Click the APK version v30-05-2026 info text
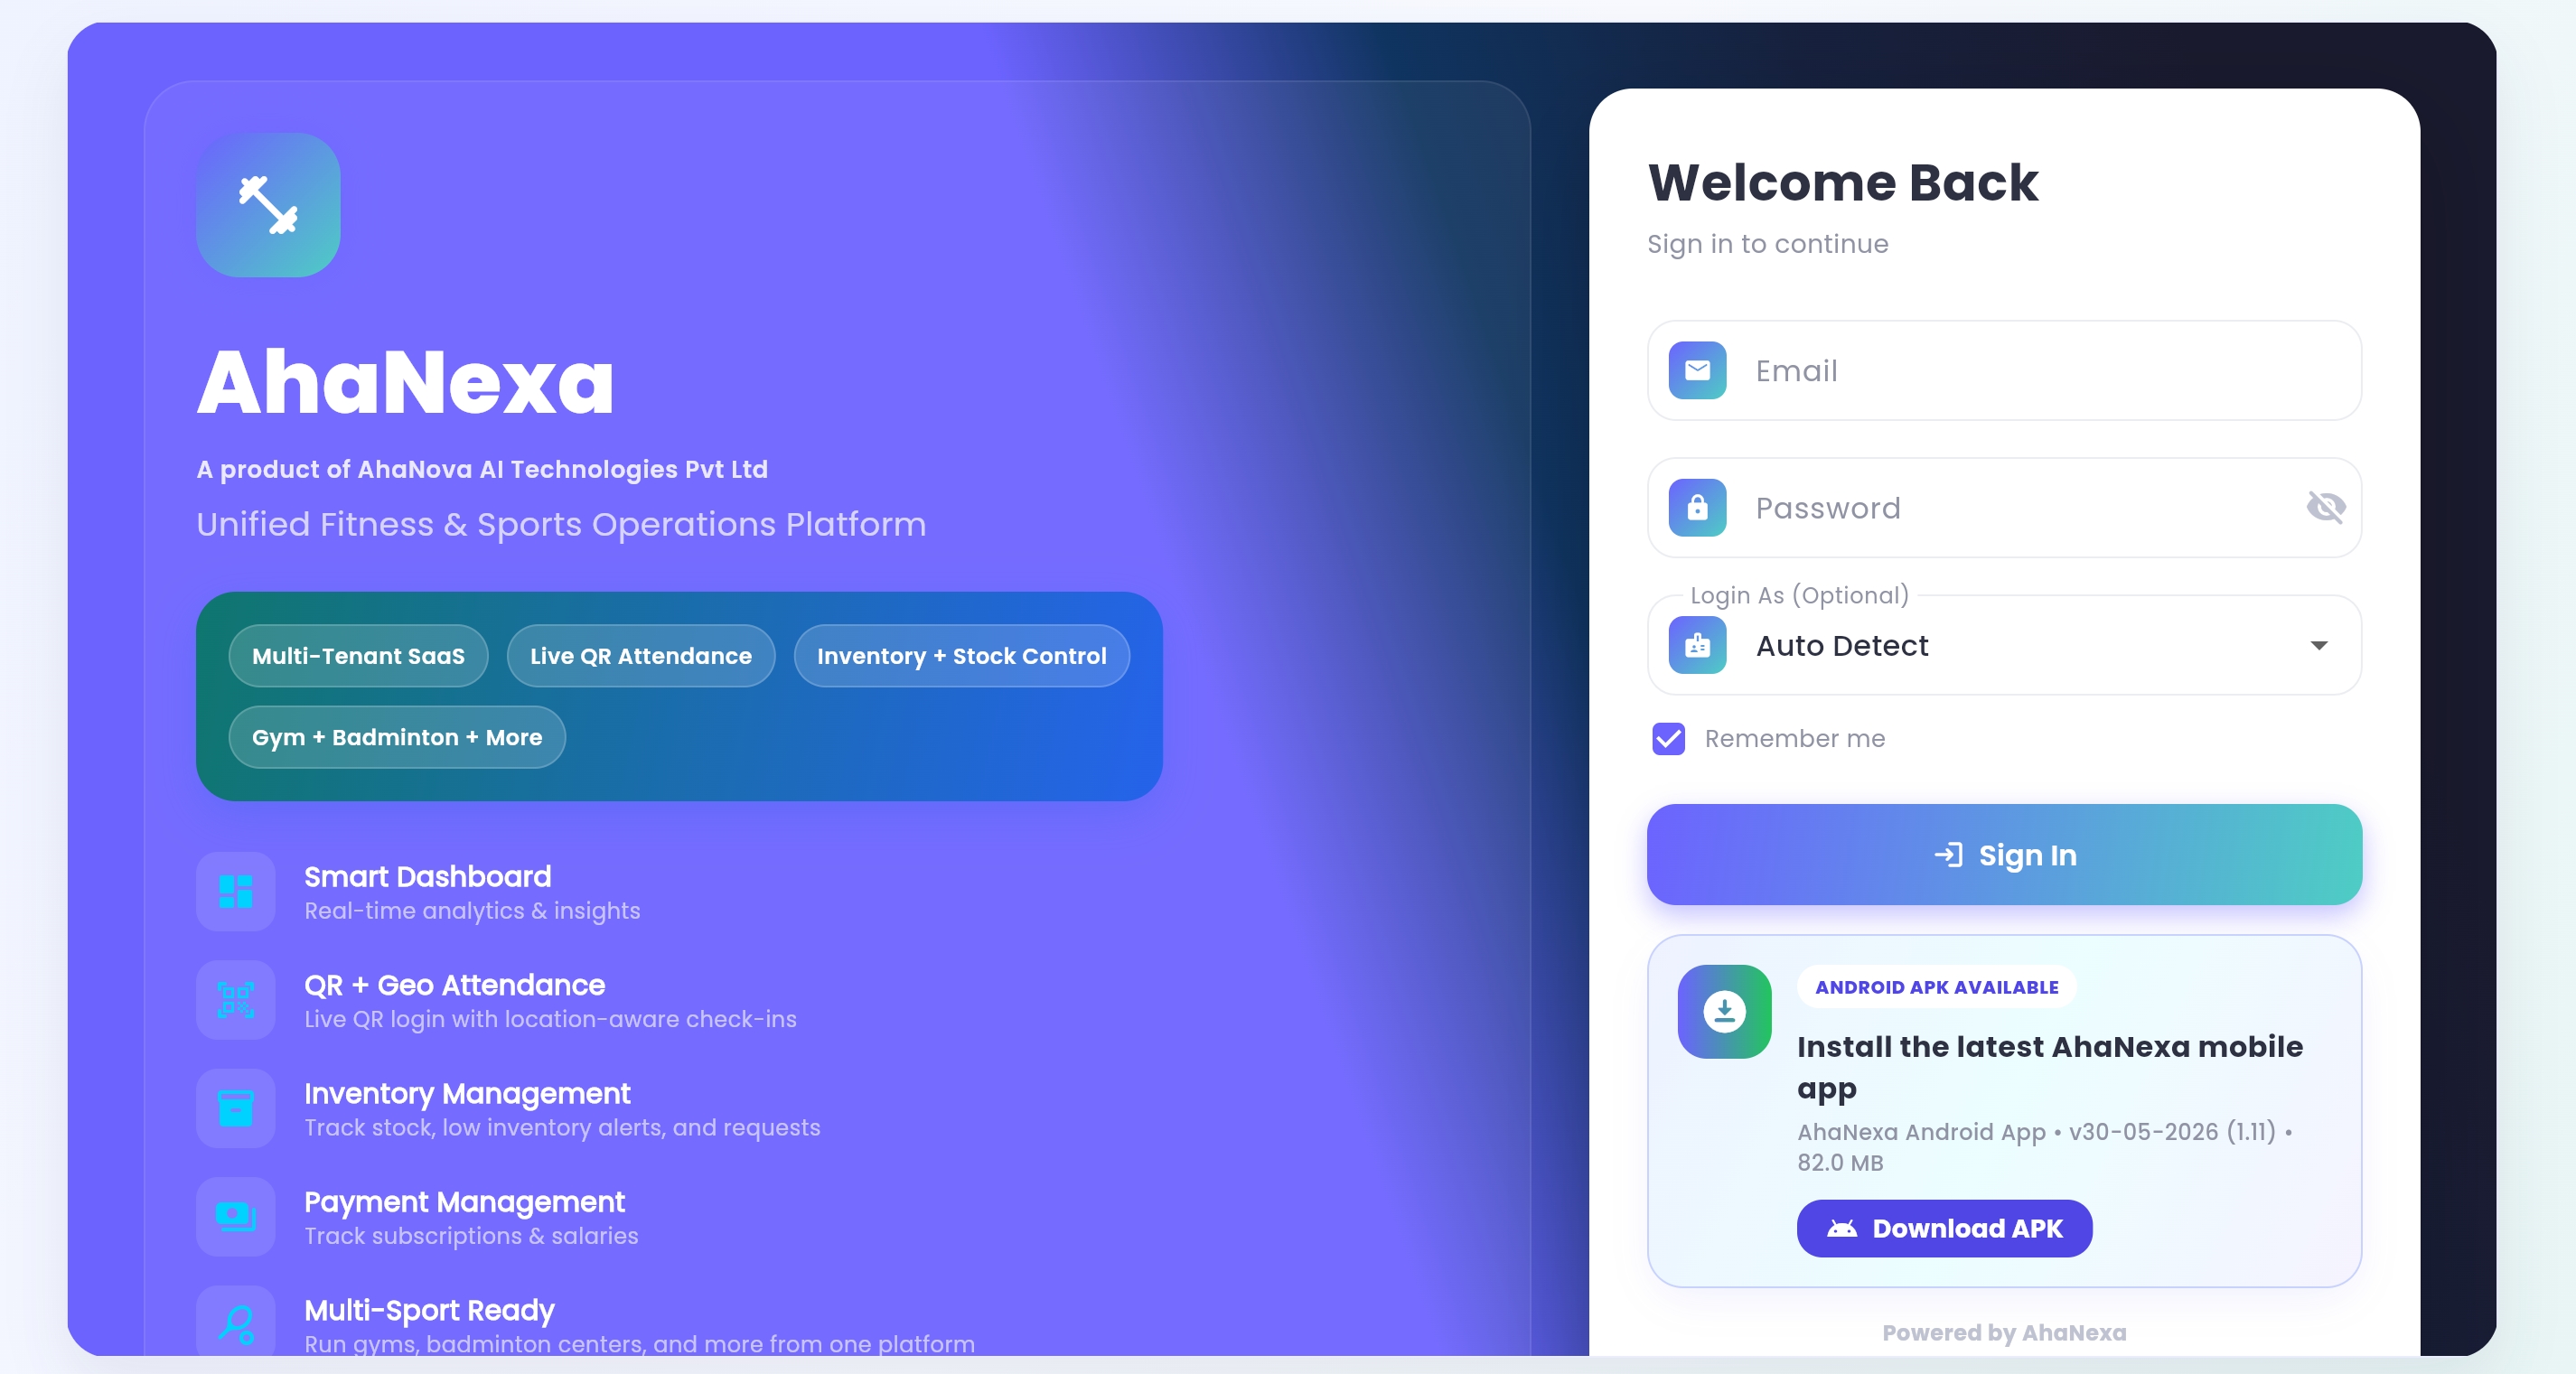 [2044, 1147]
